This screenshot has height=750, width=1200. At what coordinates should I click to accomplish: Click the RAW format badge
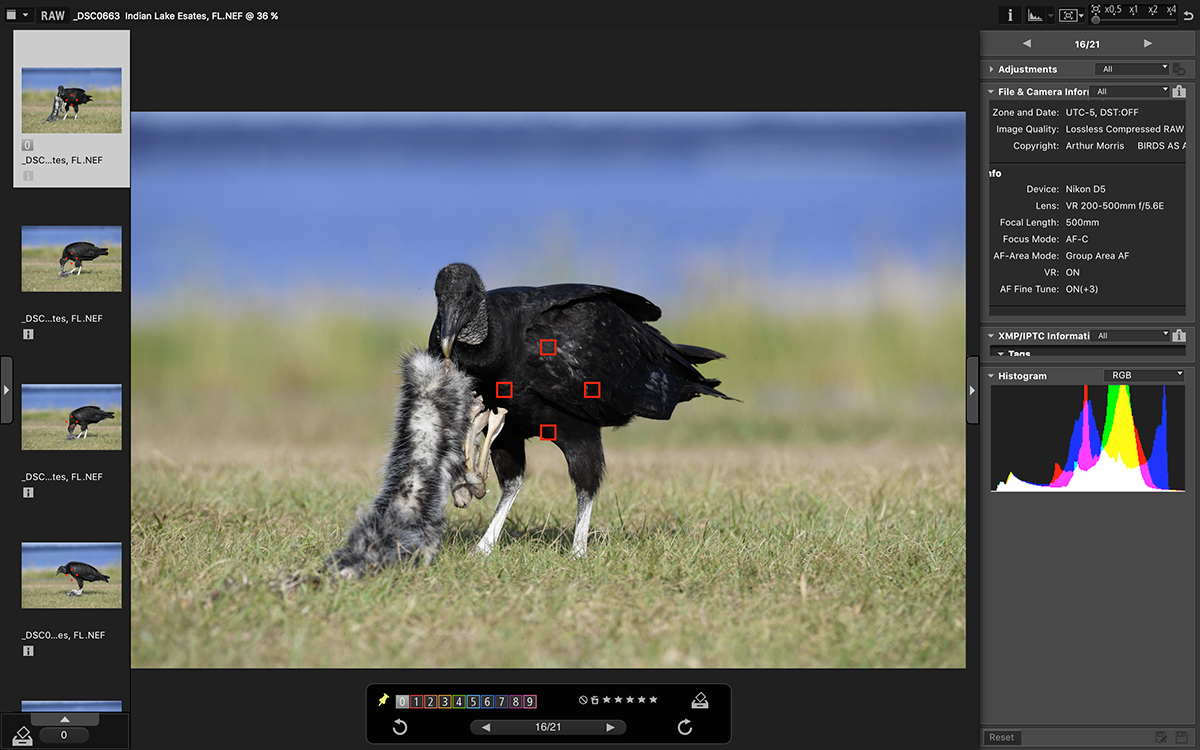pos(52,15)
